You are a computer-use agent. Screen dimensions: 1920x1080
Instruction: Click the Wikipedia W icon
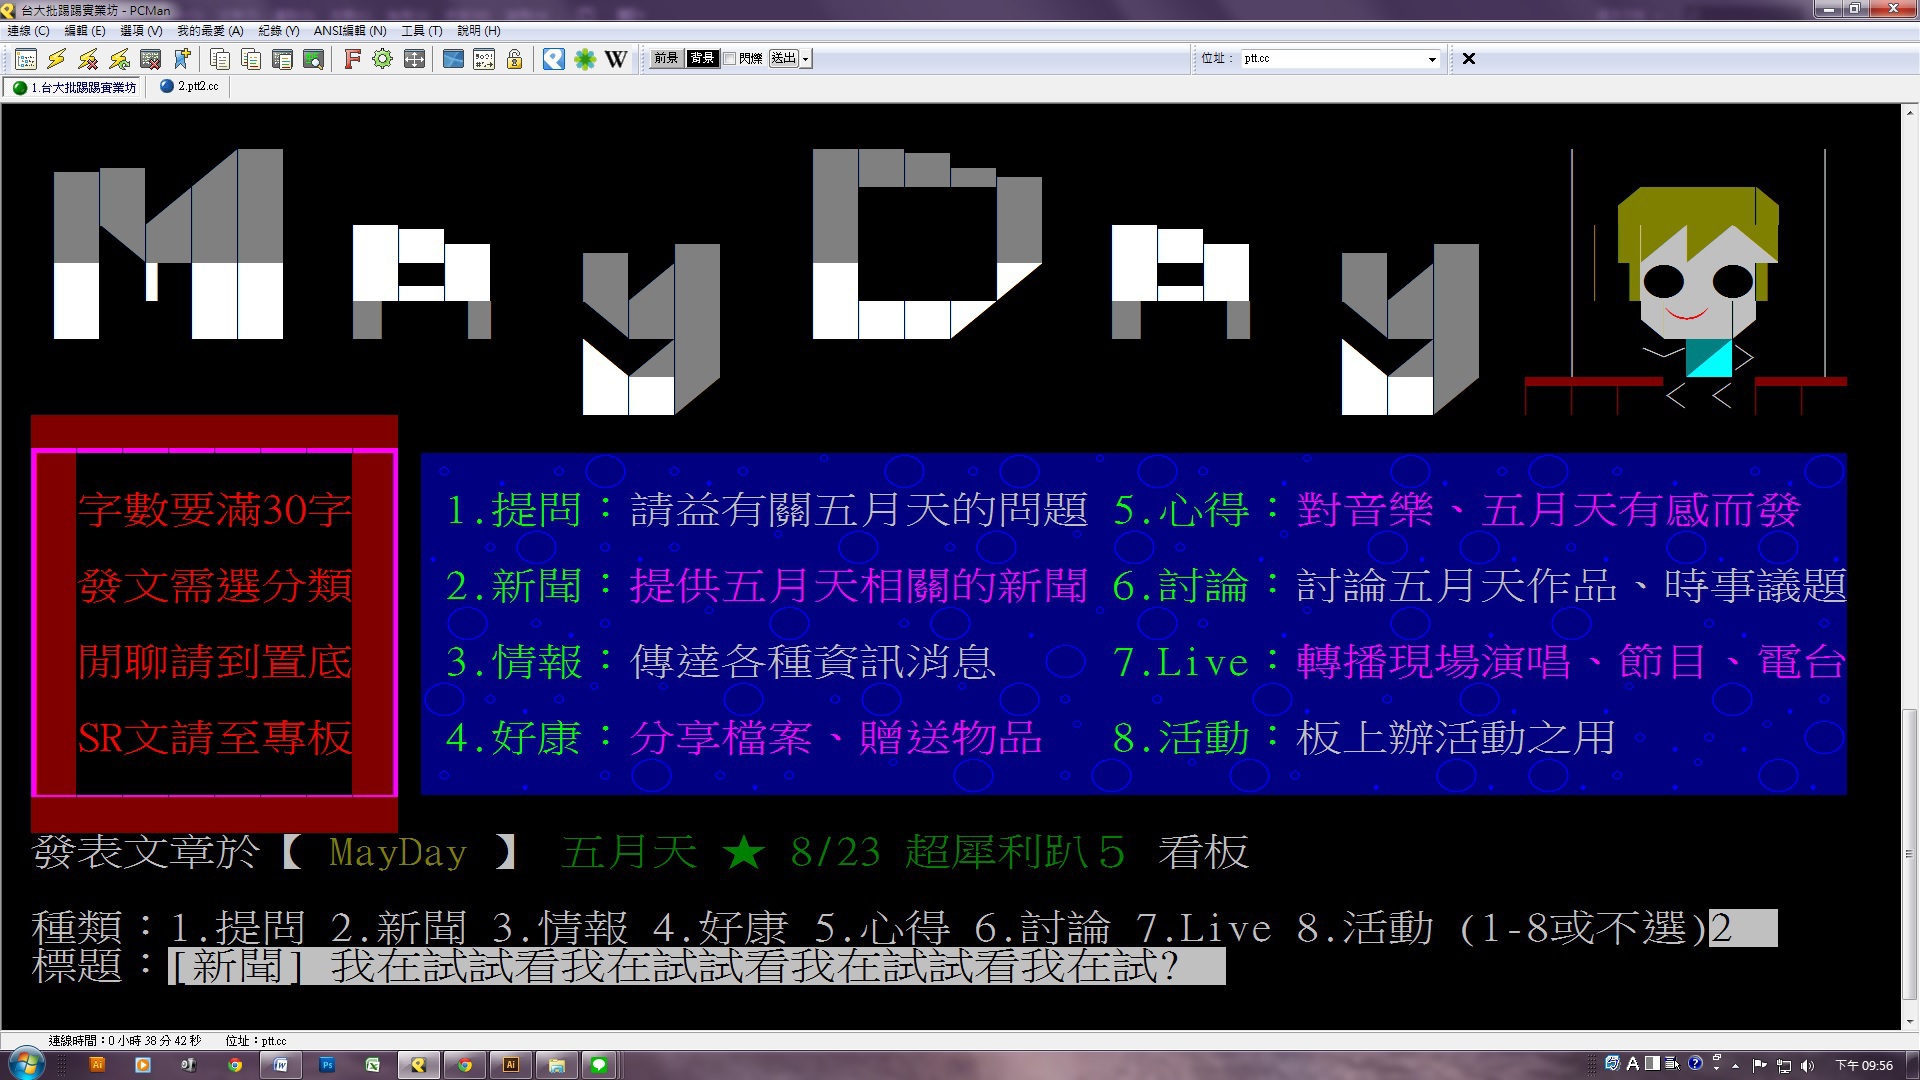pyautogui.click(x=616, y=59)
